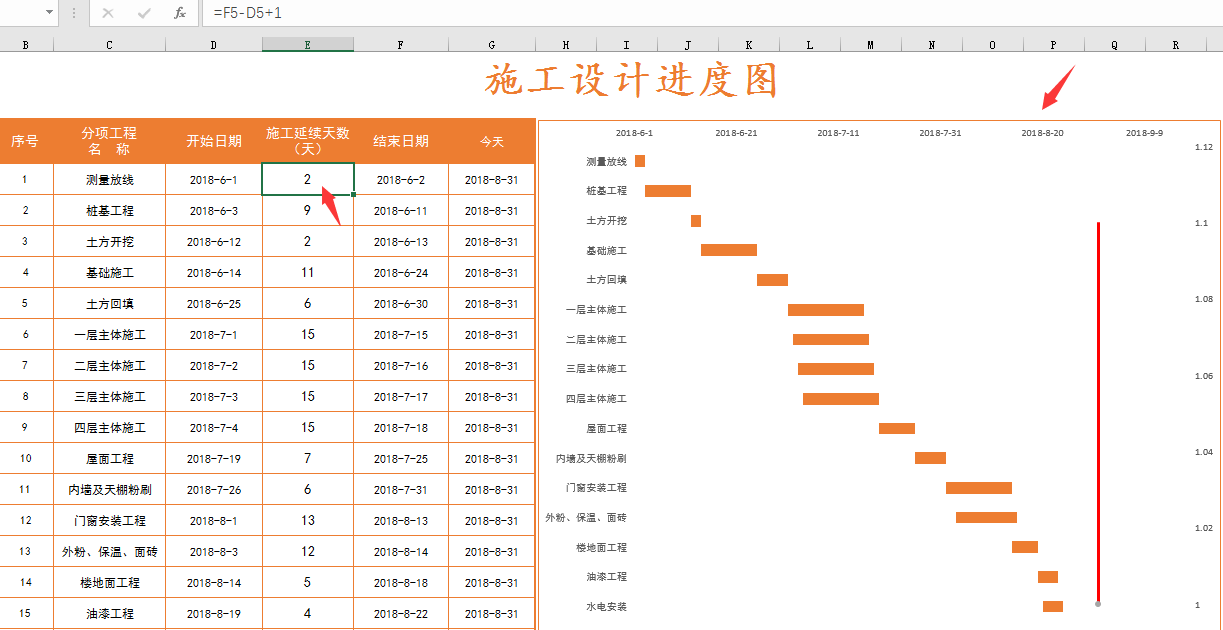This screenshot has height=630, width=1223.
Task: Click the 开始日期 header cell
Action: (x=214, y=141)
